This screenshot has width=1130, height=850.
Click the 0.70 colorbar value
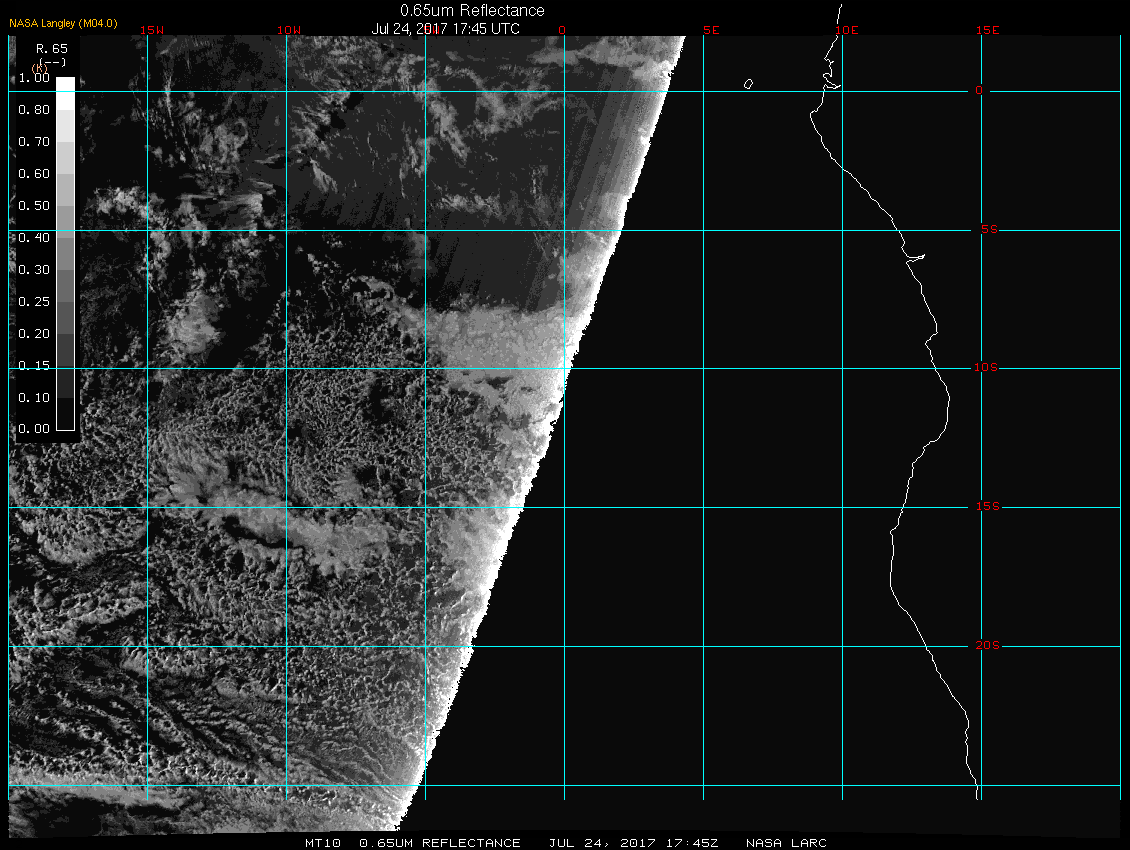coord(34,141)
